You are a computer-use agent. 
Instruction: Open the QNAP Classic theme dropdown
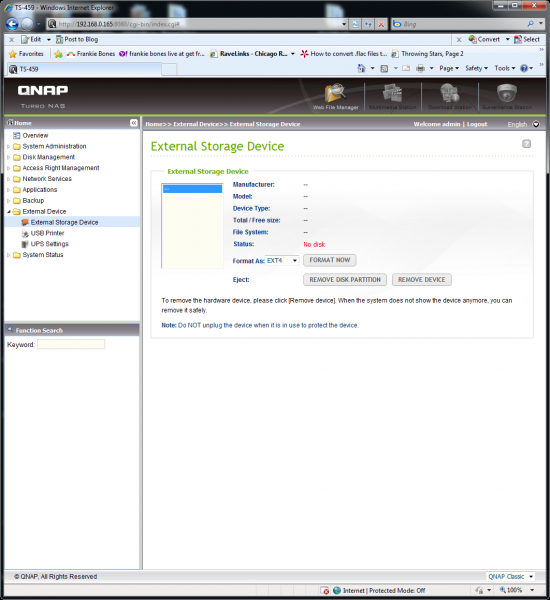[511, 577]
